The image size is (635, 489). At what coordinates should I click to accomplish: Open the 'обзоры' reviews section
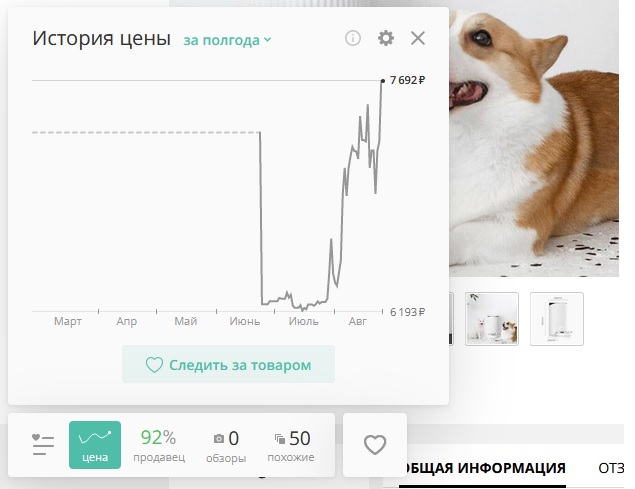(226, 446)
